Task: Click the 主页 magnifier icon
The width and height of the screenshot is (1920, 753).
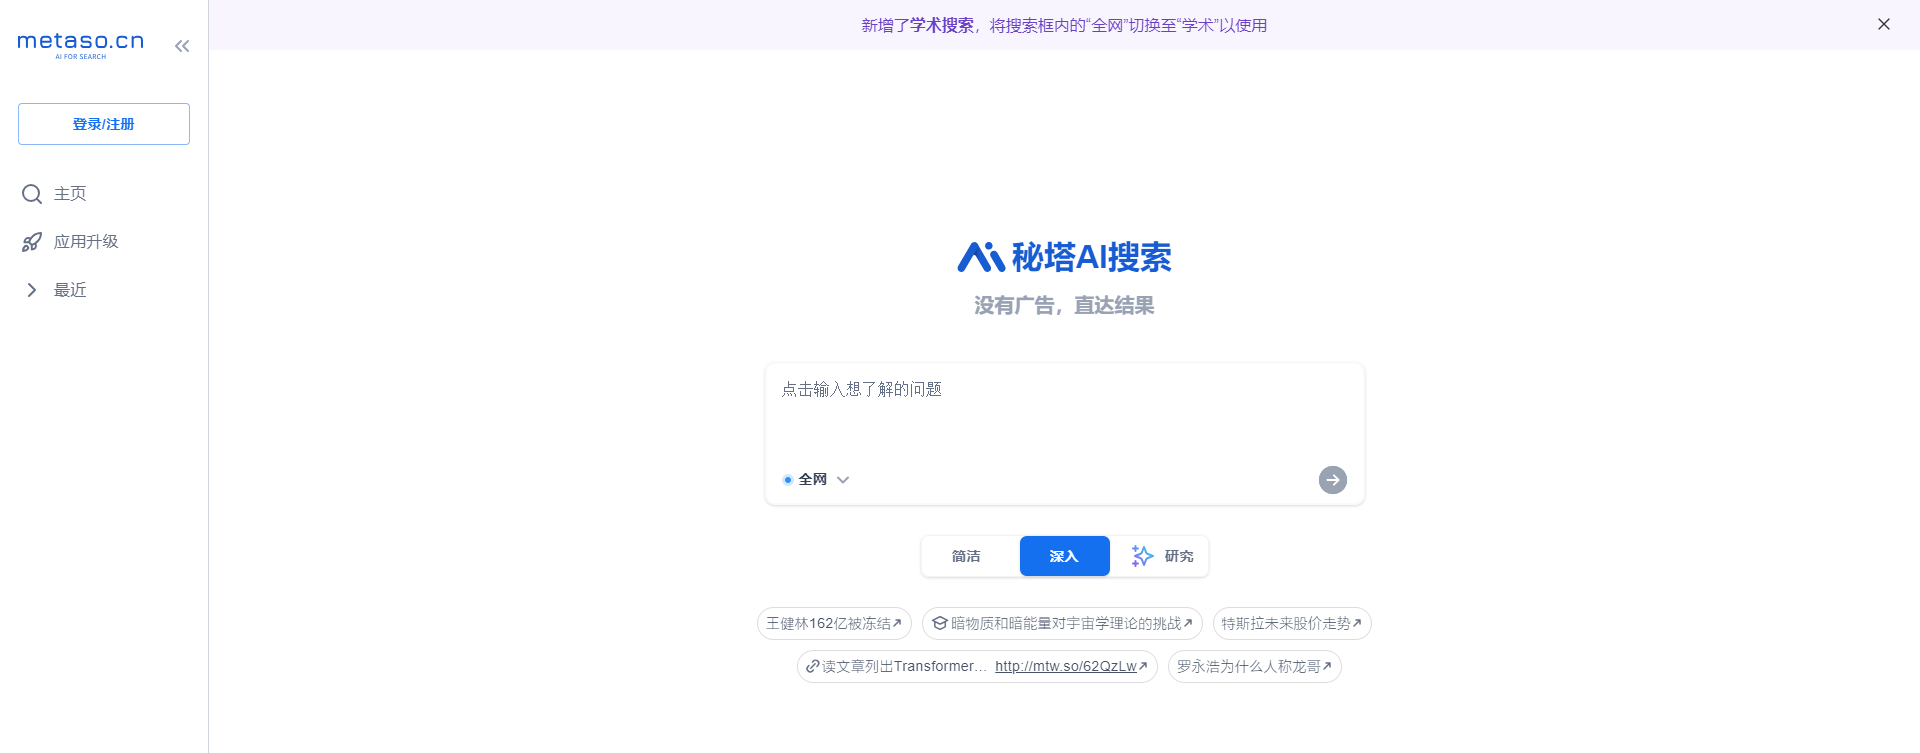Action: click(32, 194)
